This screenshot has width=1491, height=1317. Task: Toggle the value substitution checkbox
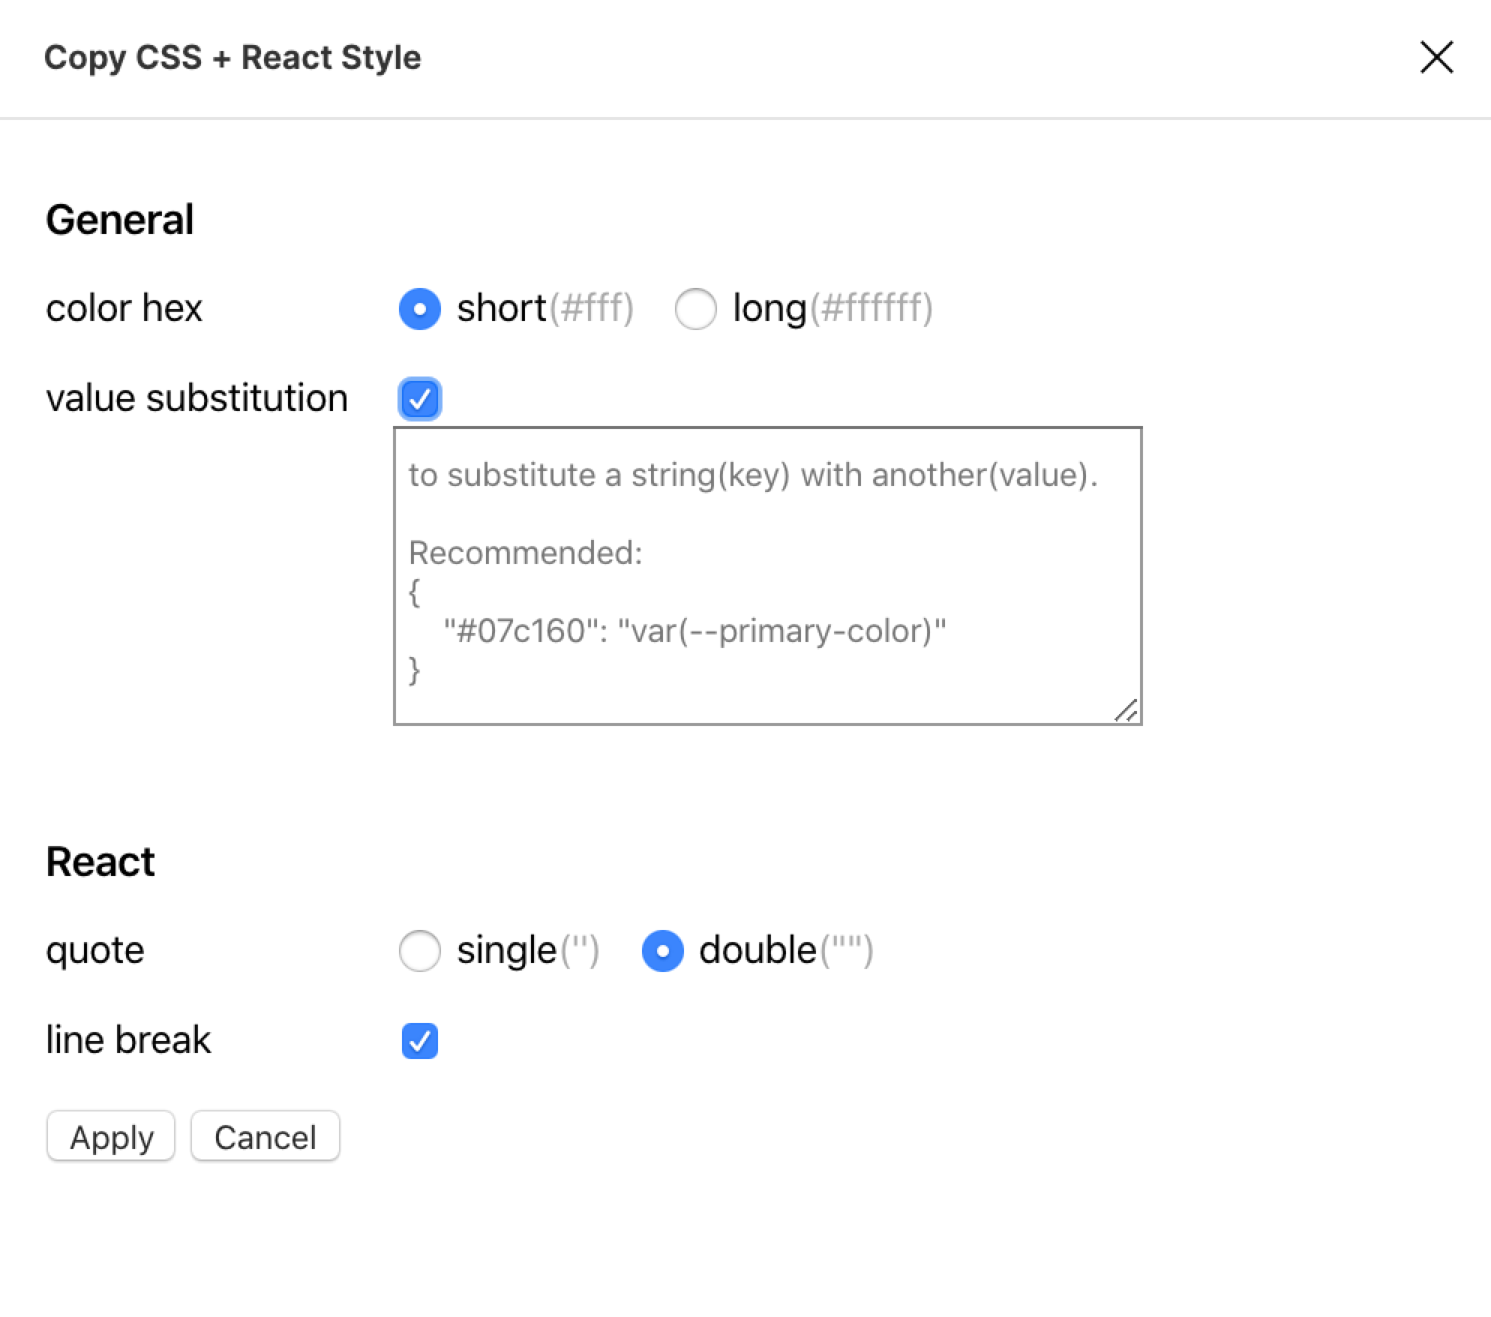pos(420,399)
